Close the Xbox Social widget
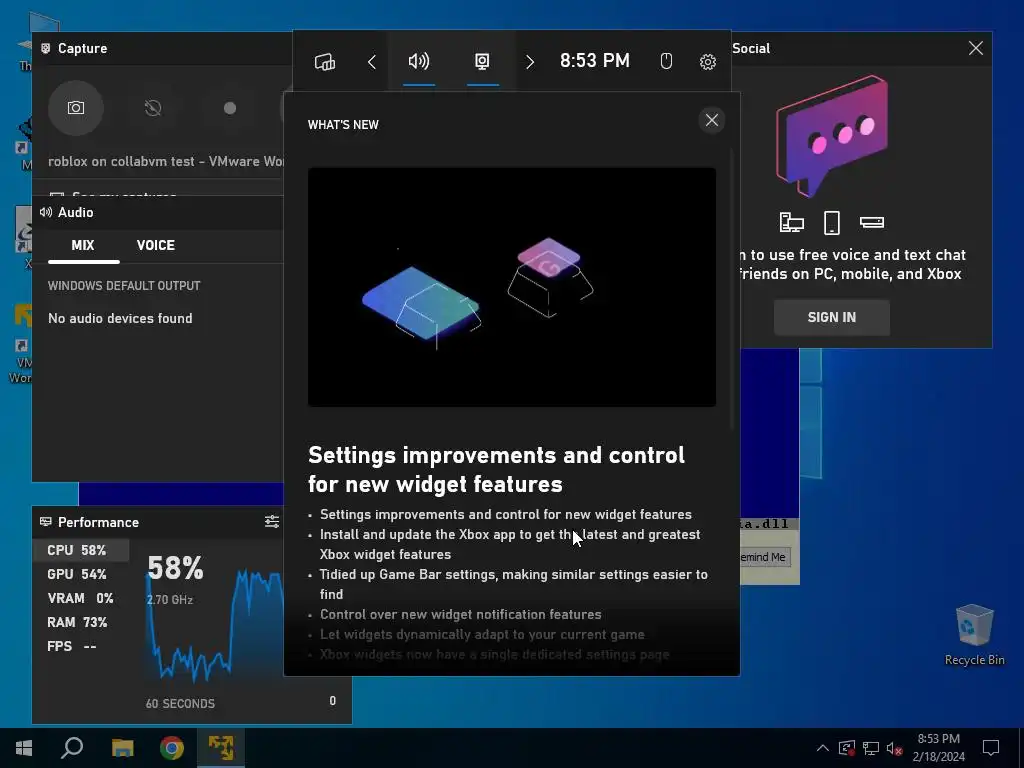Image resolution: width=1024 pixels, height=768 pixels. click(976, 48)
